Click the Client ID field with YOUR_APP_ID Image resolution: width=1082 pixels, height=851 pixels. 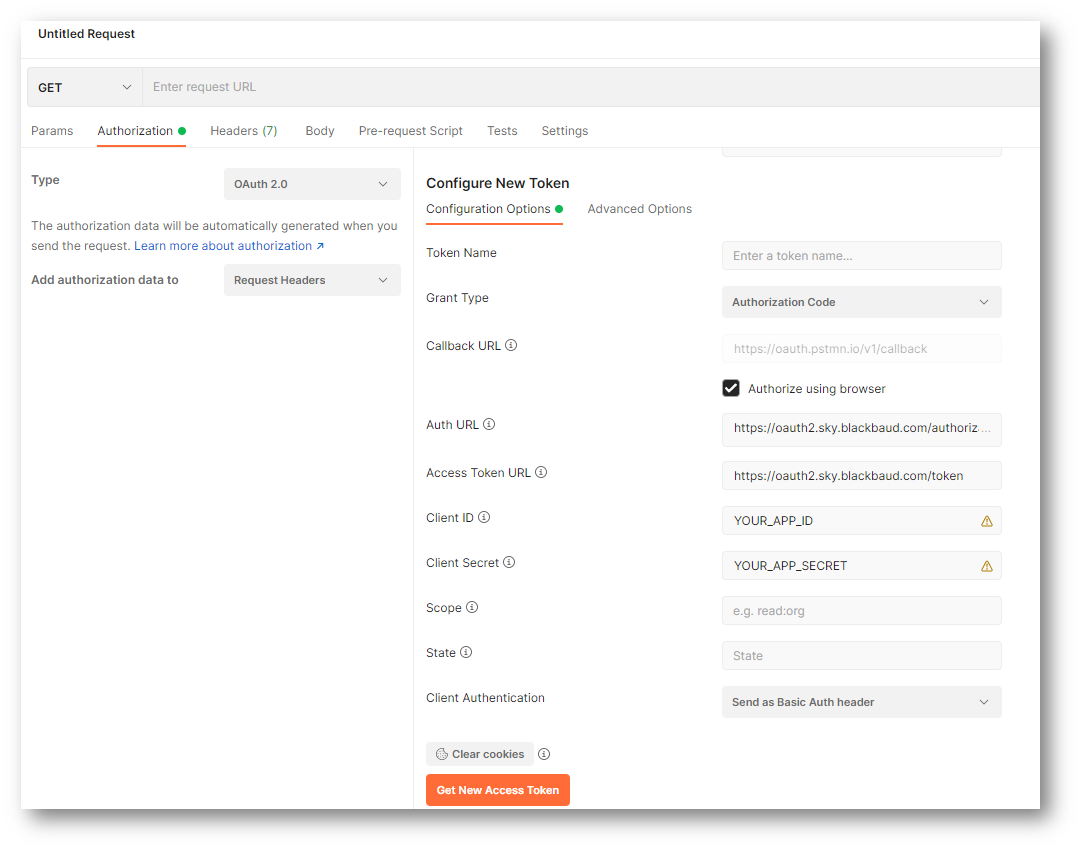861,520
